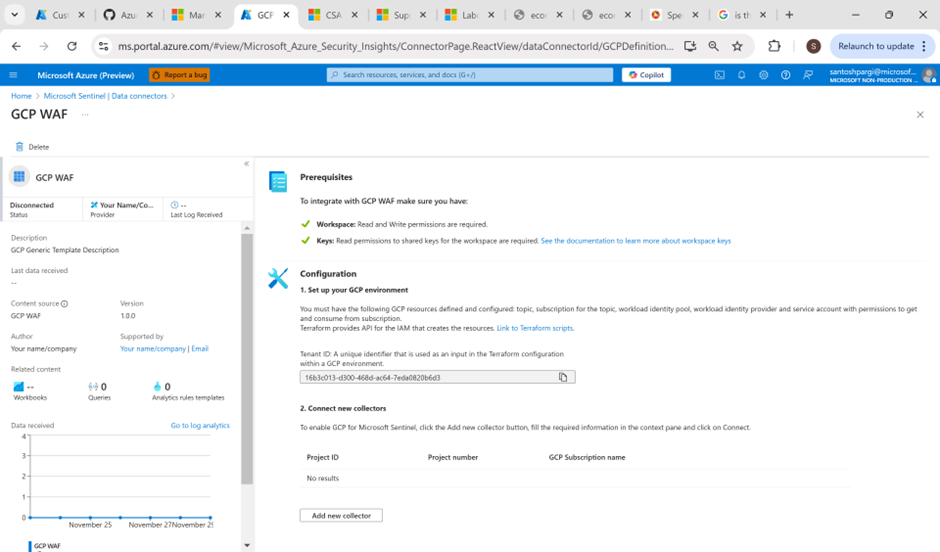Open the Chrome profile avatar S
The width and height of the screenshot is (940, 552).
point(813,46)
